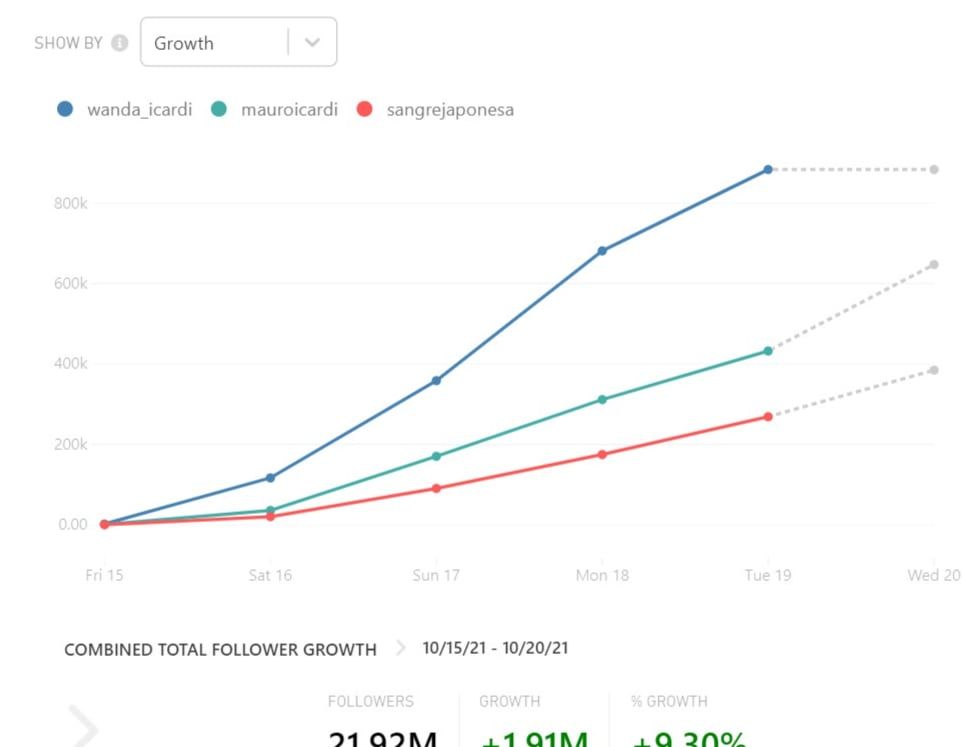Click the teal mauroicardi legend dot
Image resolution: width=963 pixels, height=747 pixels.
[x=220, y=110]
